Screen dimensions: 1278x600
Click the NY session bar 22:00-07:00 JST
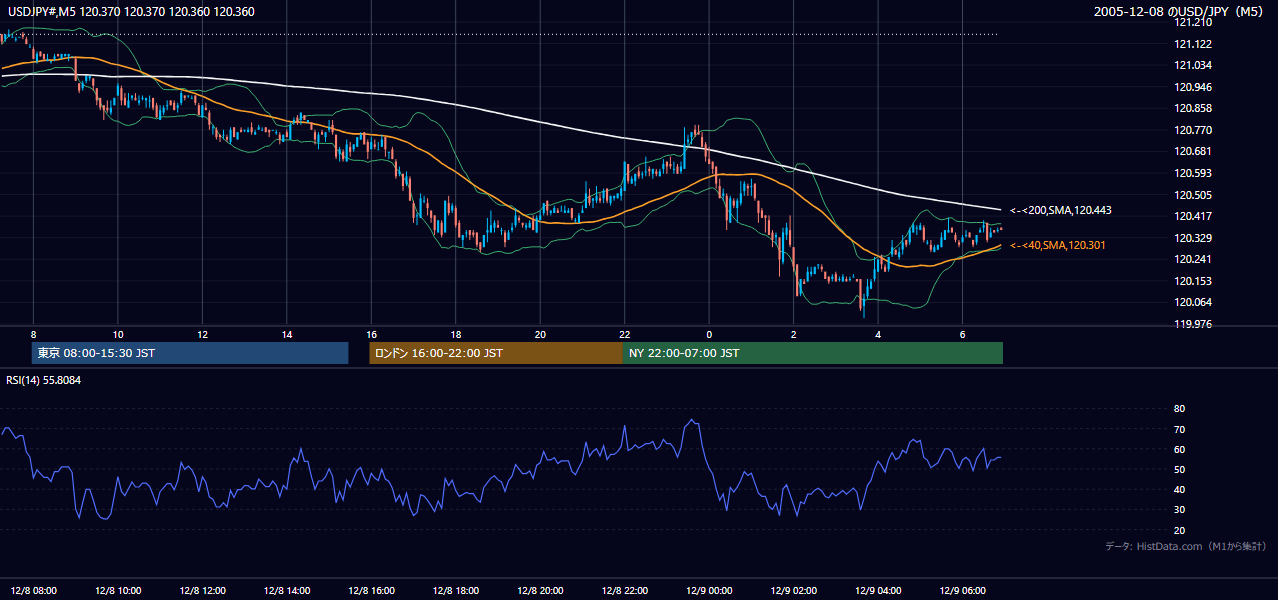pos(813,353)
